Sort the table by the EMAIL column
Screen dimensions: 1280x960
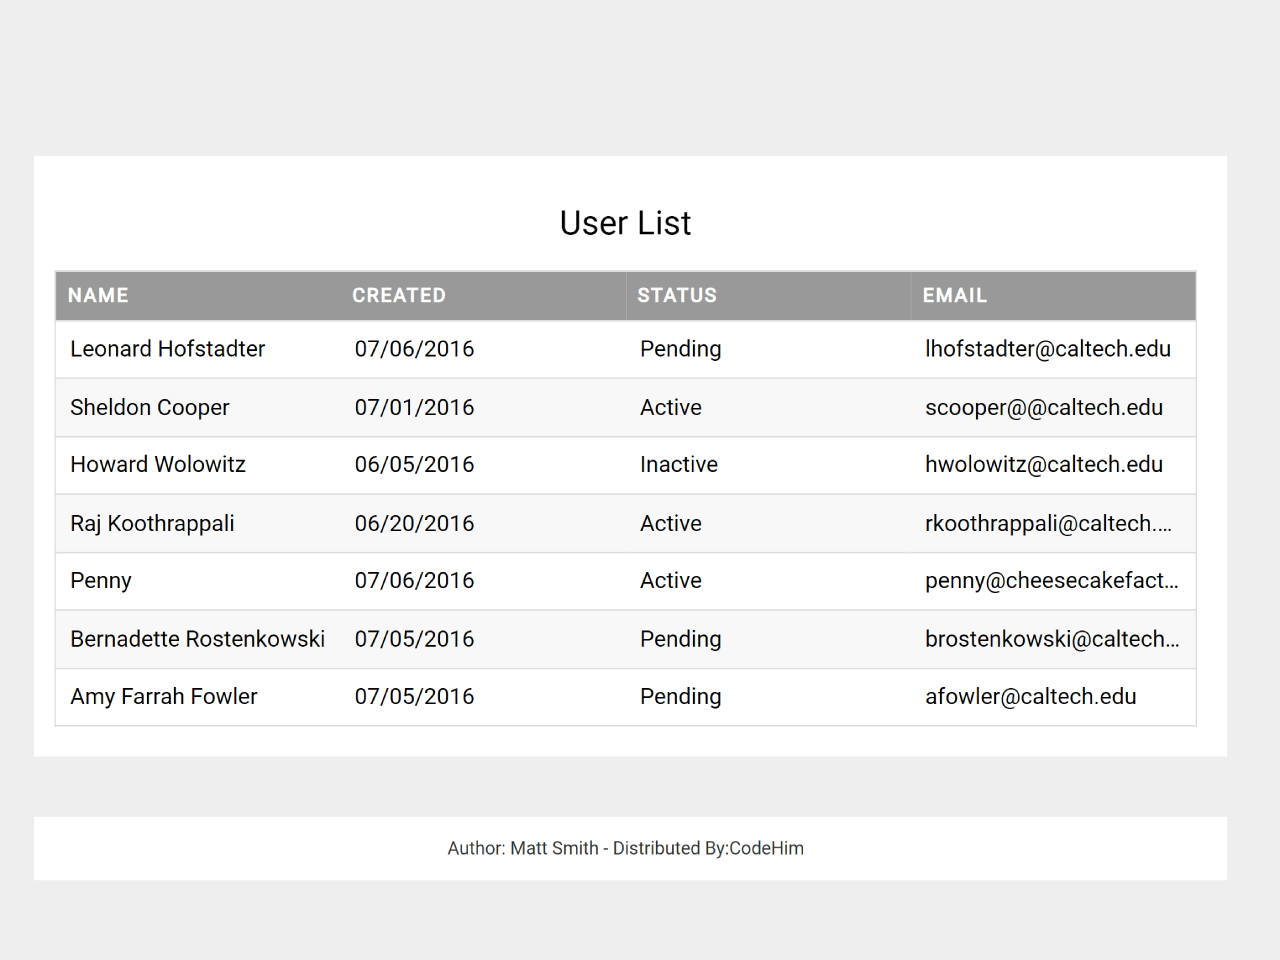pos(955,295)
